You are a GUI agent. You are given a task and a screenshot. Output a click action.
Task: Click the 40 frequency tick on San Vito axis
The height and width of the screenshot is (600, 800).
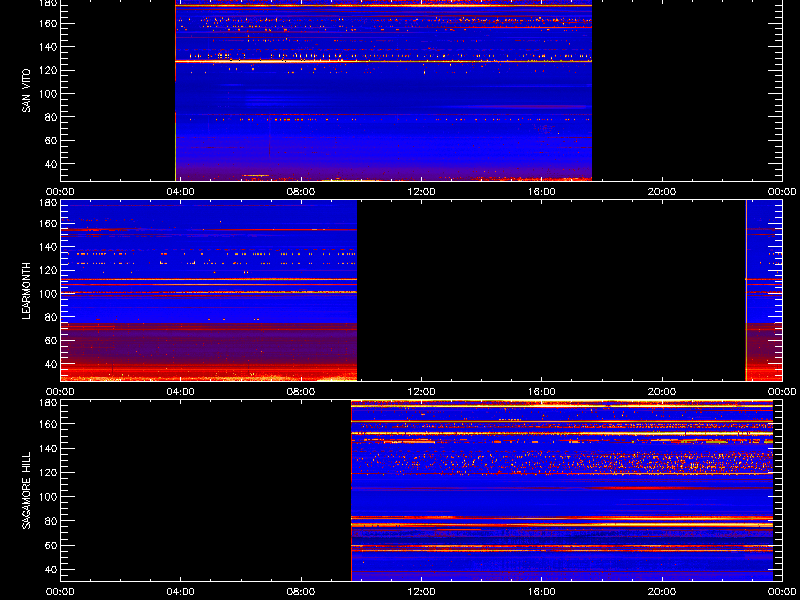(51, 164)
